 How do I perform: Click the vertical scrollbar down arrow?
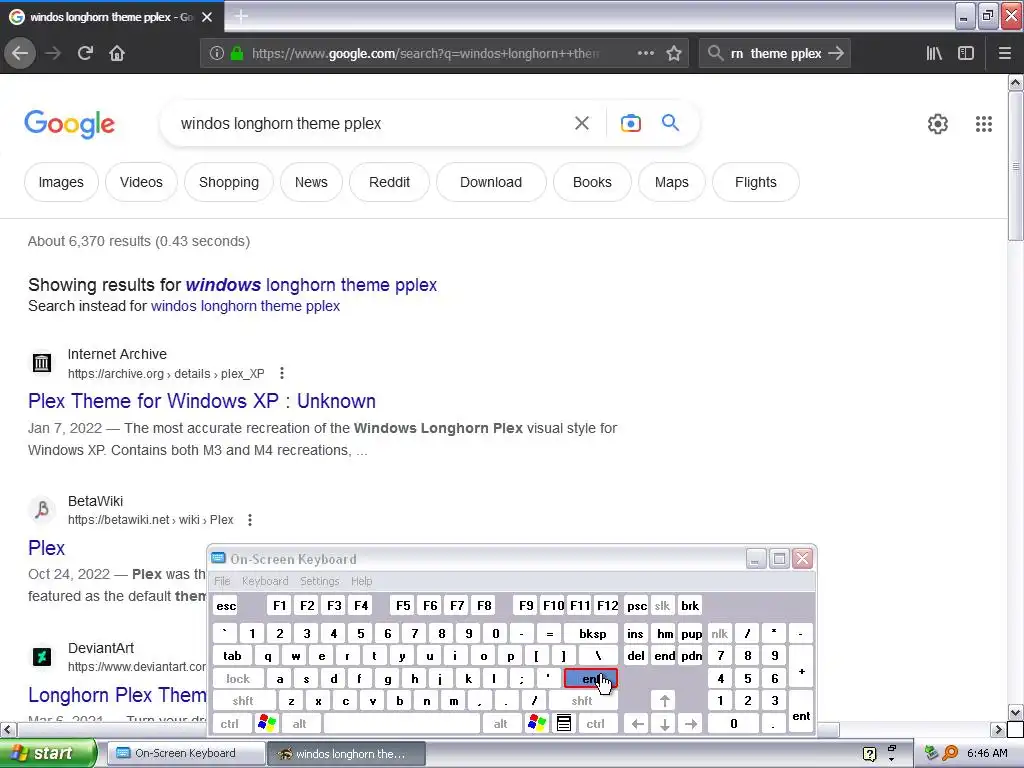pyautogui.click(x=1016, y=712)
